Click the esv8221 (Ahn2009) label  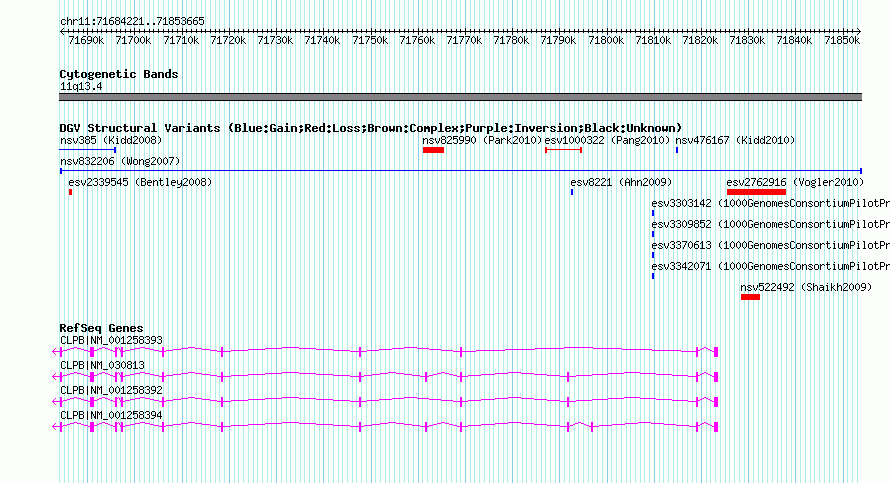pos(621,182)
